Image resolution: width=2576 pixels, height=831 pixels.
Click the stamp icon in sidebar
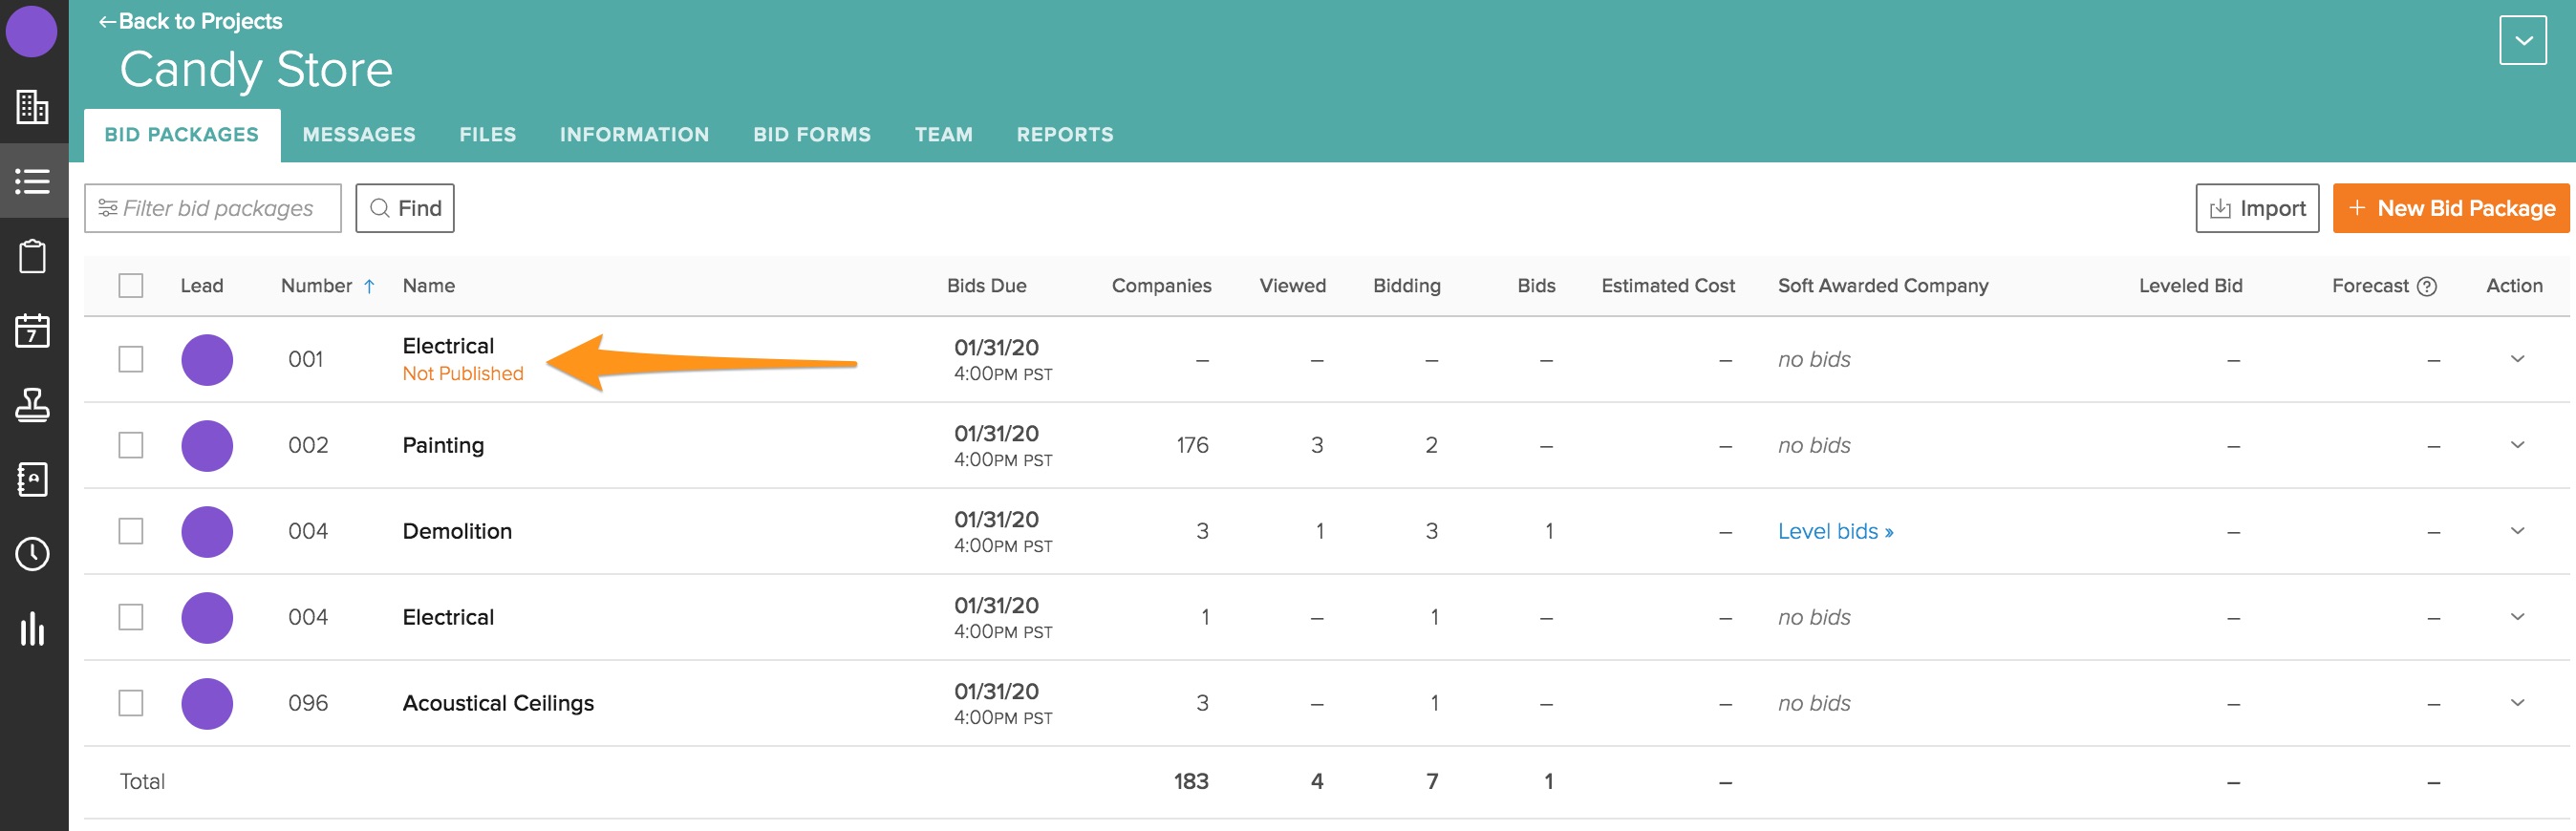coord(33,405)
